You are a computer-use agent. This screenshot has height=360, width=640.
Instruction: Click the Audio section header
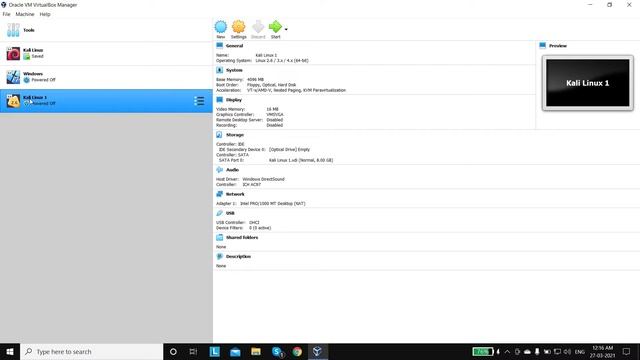232,169
